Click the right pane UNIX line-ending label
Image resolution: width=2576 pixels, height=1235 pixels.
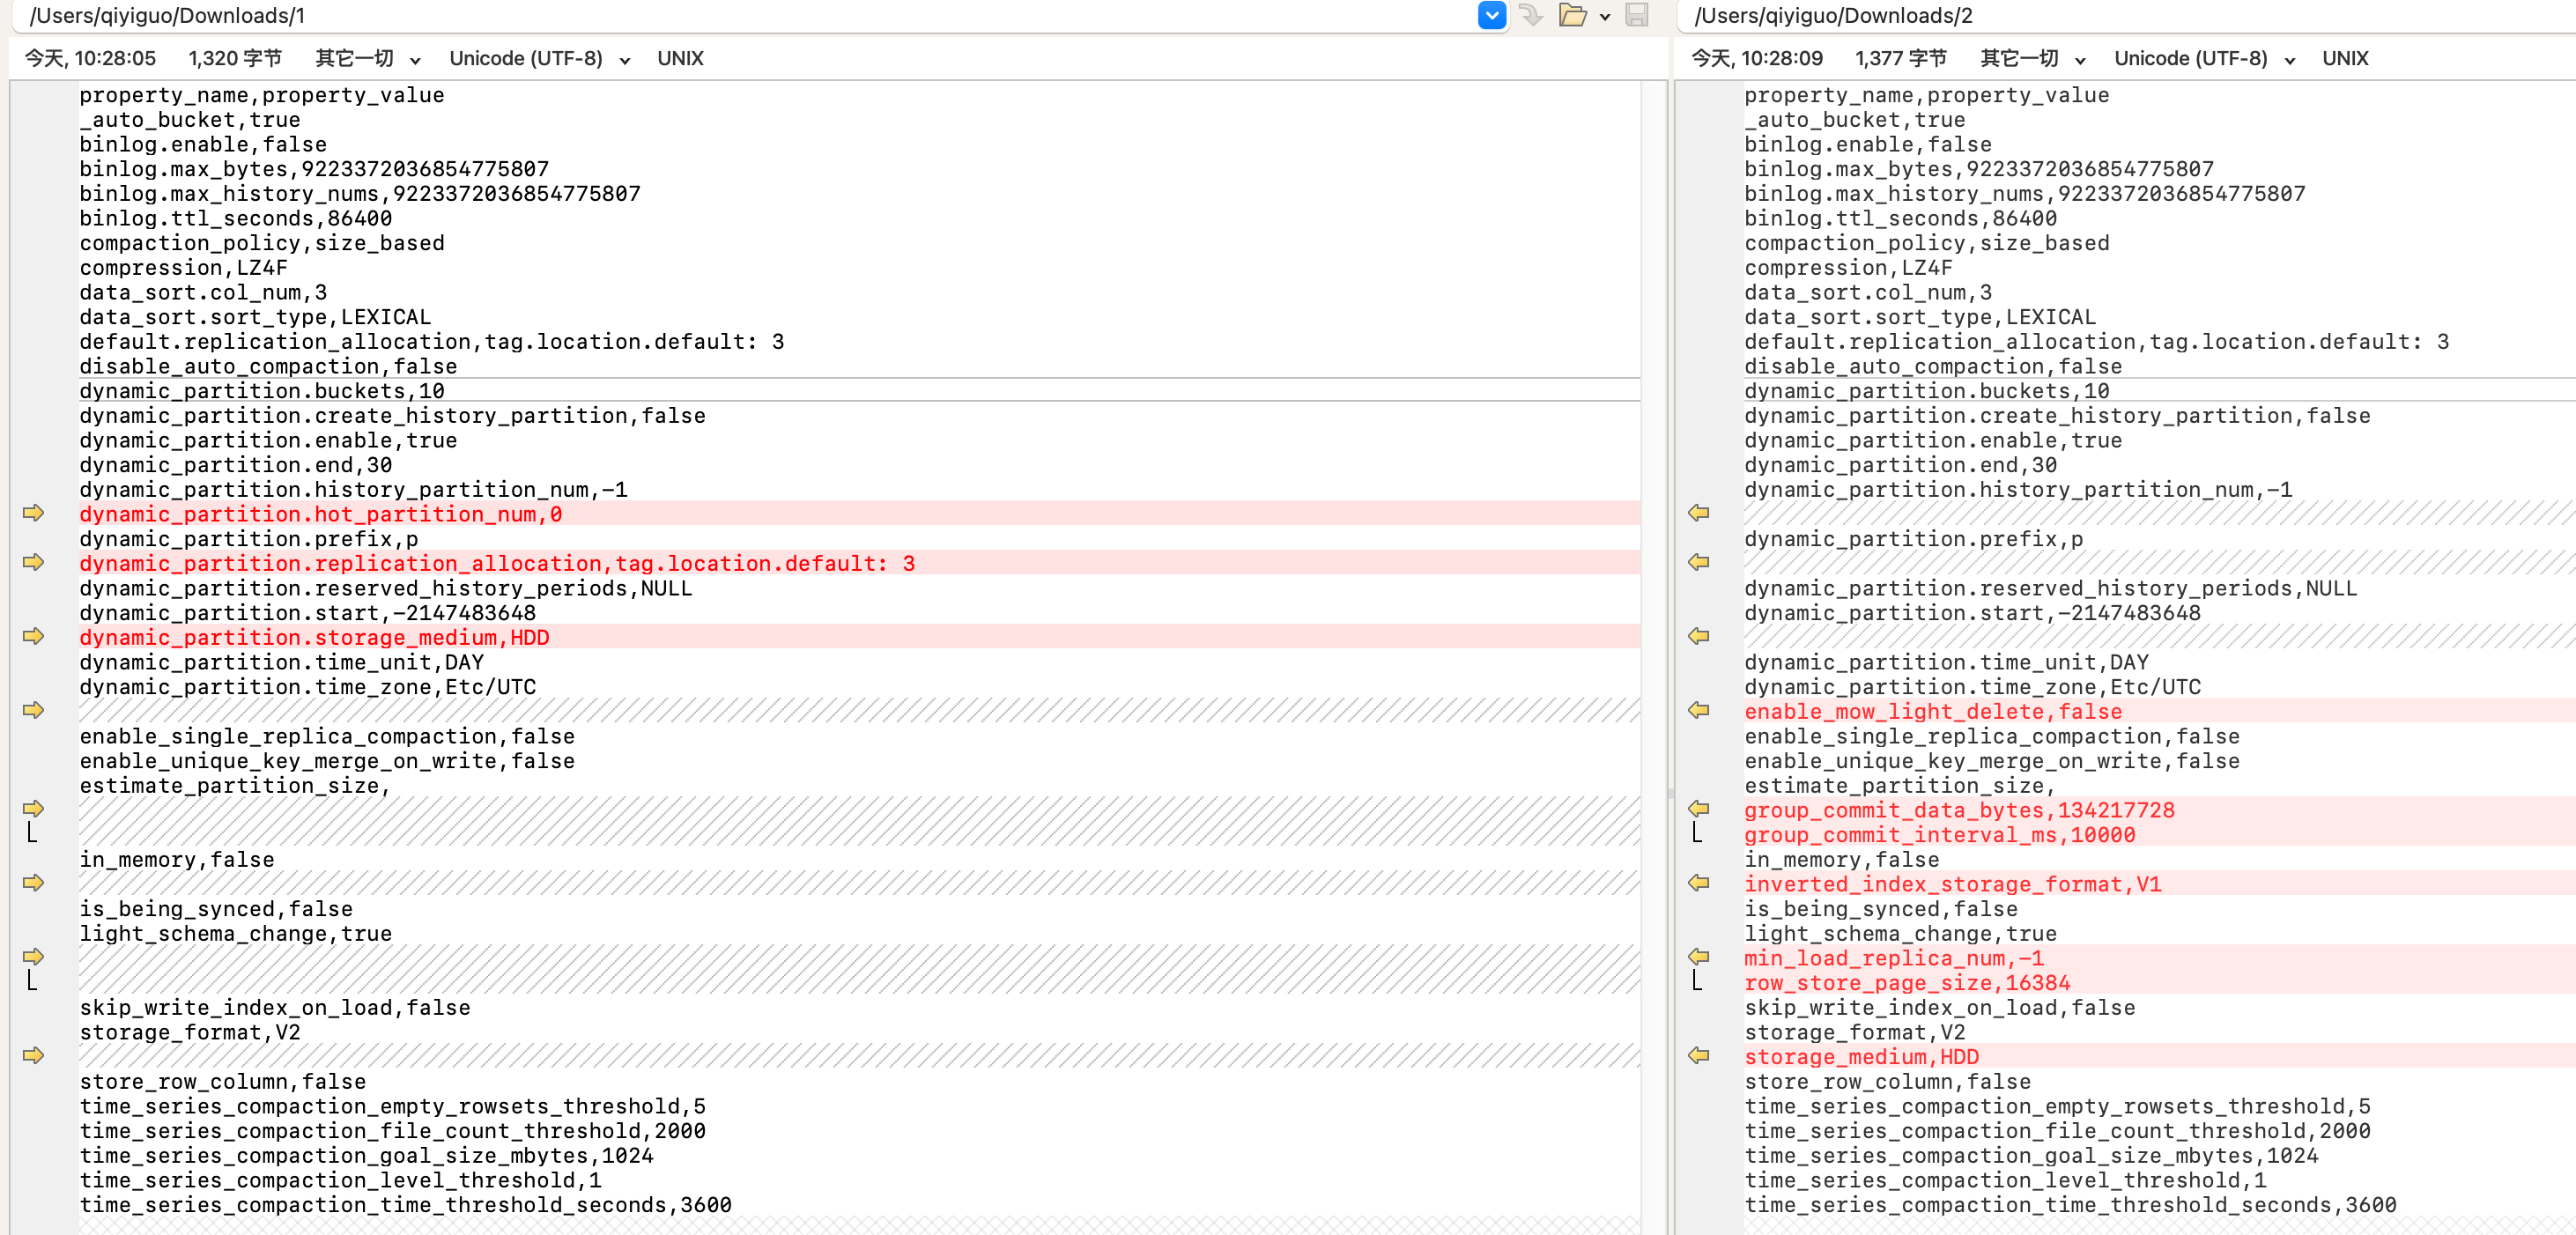click(x=2345, y=59)
